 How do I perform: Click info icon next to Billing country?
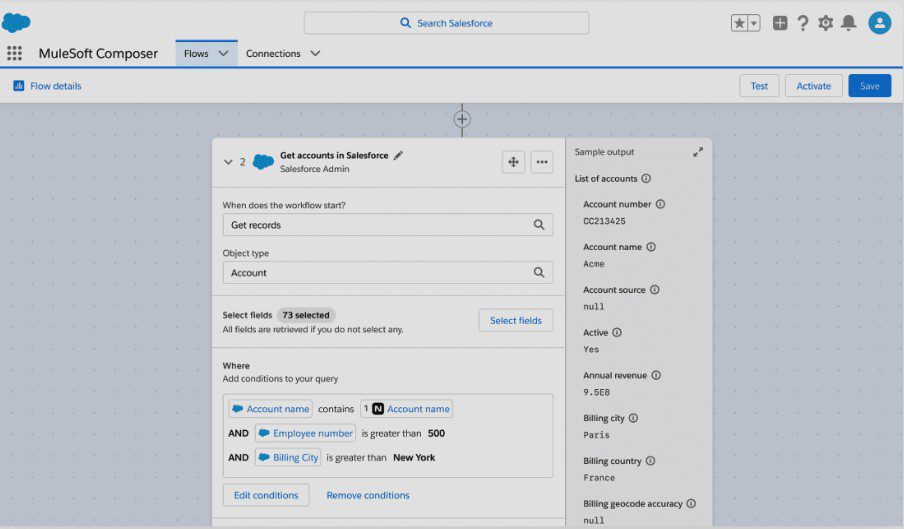(x=650, y=460)
